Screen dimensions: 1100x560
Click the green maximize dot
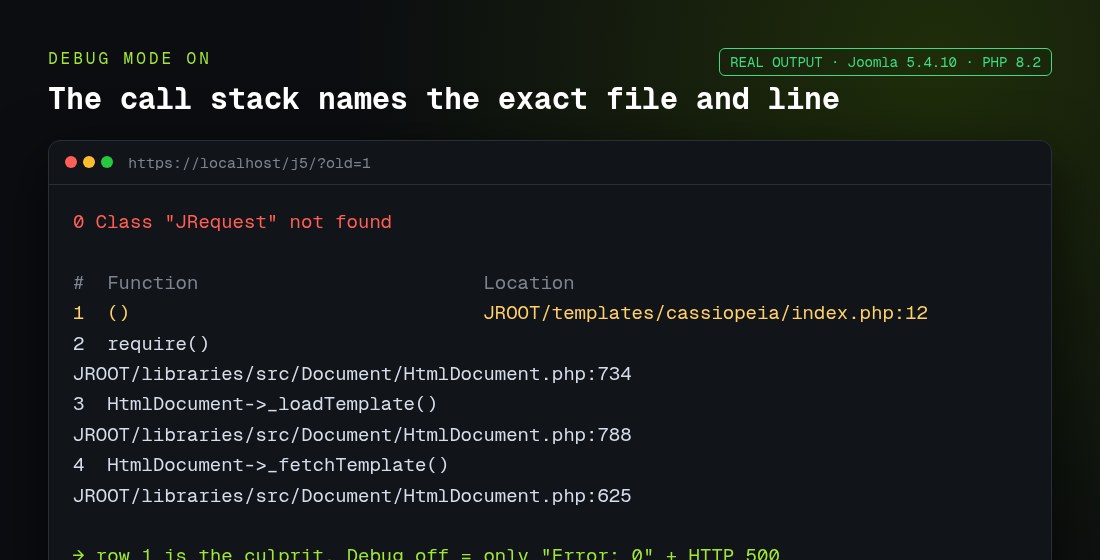pyautogui.click(x=107, y=162)
